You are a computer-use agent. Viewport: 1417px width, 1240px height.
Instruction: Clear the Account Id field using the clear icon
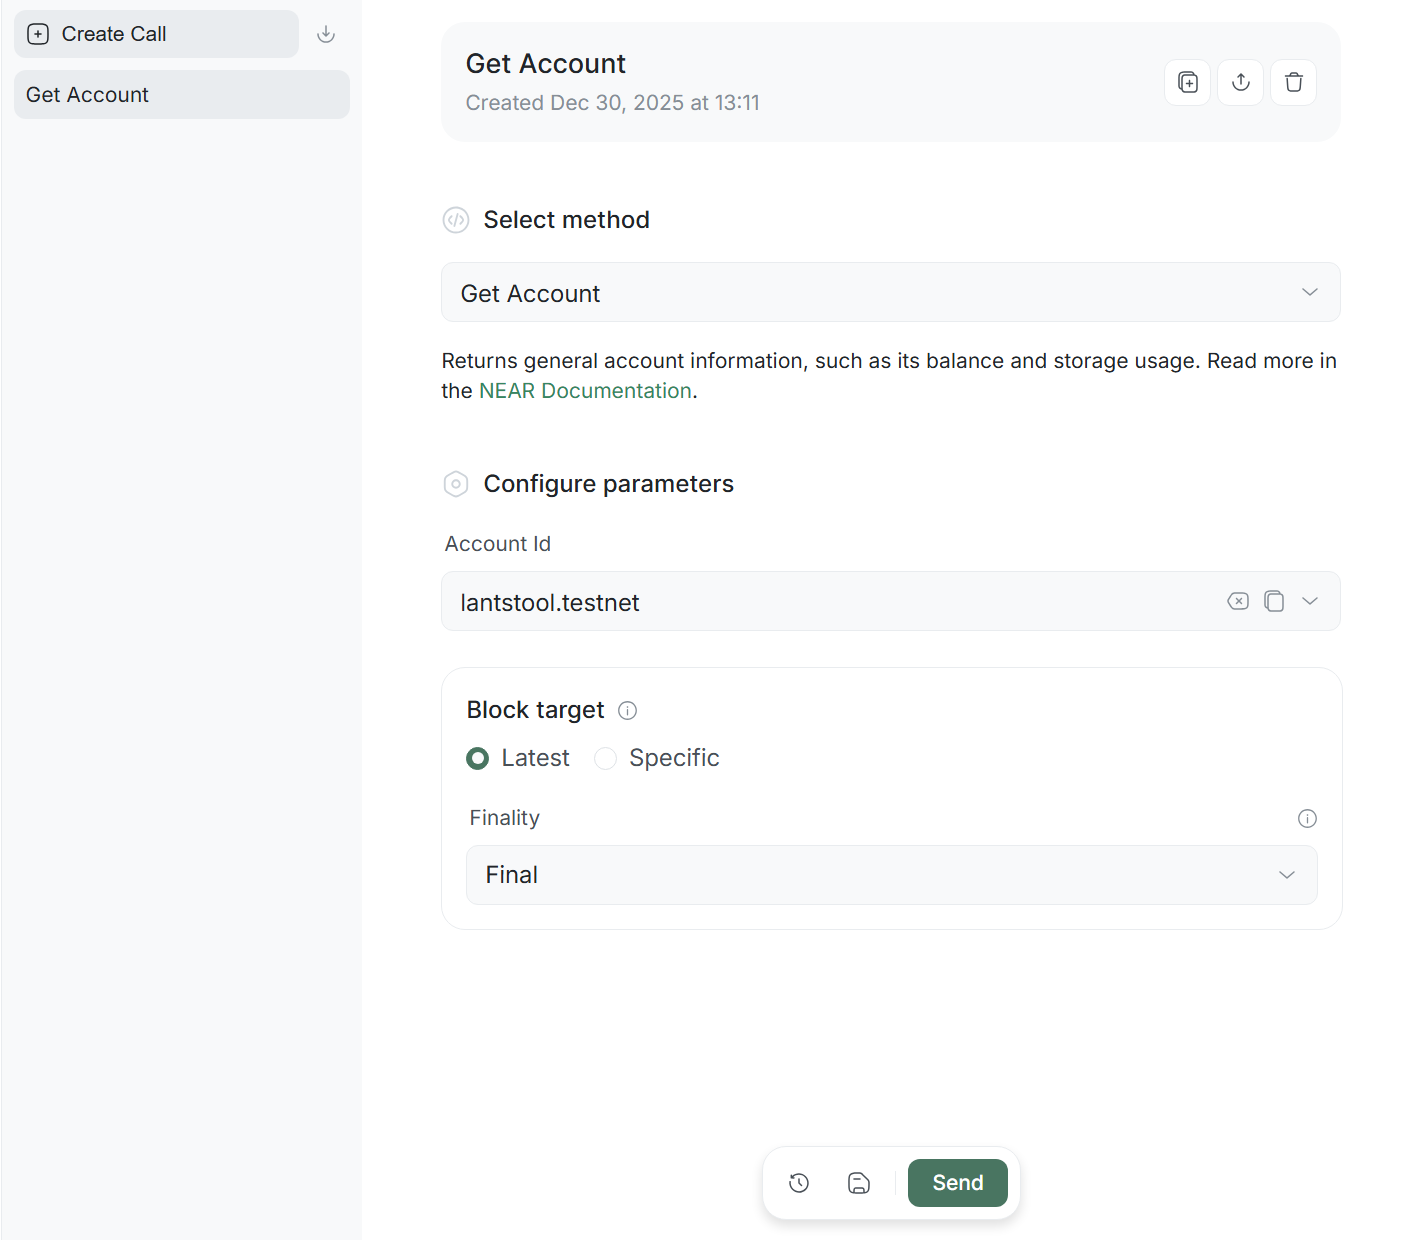1237,601
